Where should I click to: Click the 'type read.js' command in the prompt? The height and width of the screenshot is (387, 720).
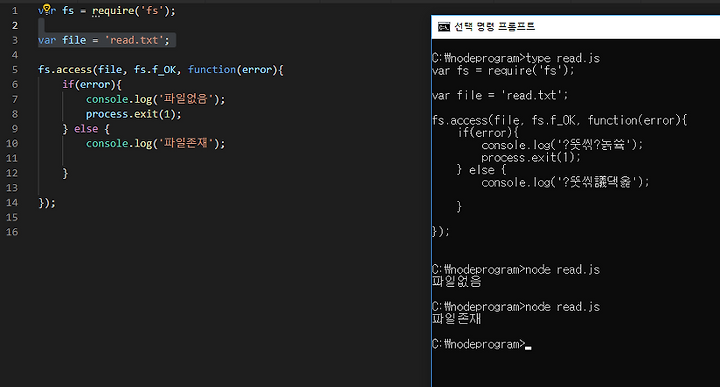click(x=562, y=59)
